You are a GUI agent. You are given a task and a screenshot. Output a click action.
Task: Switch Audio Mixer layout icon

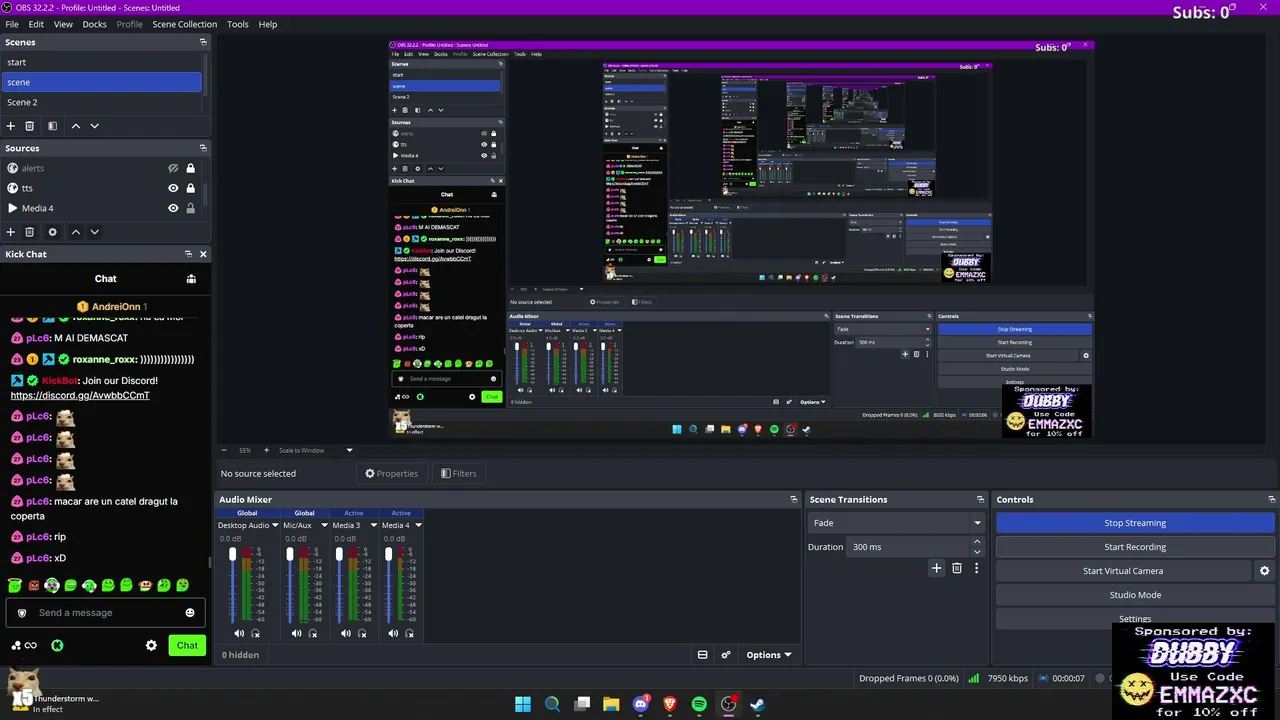(702, 655)
